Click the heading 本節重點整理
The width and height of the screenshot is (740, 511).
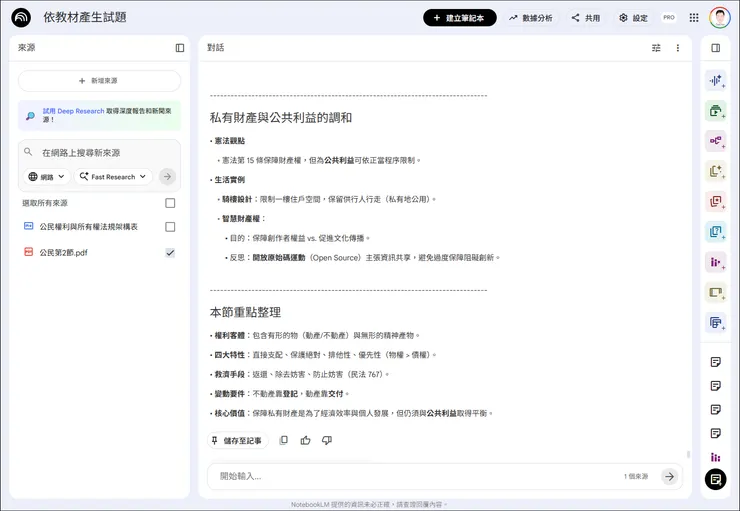click(245, 312)
